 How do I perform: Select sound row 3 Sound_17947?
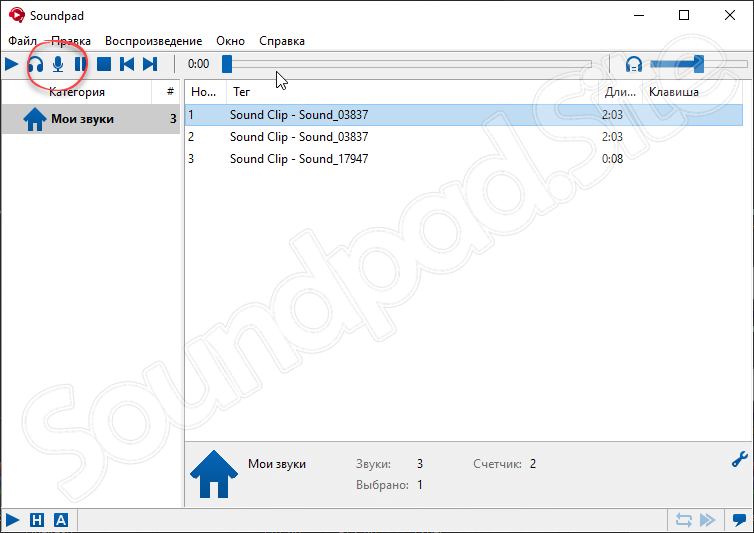click(x=464, y=159)
